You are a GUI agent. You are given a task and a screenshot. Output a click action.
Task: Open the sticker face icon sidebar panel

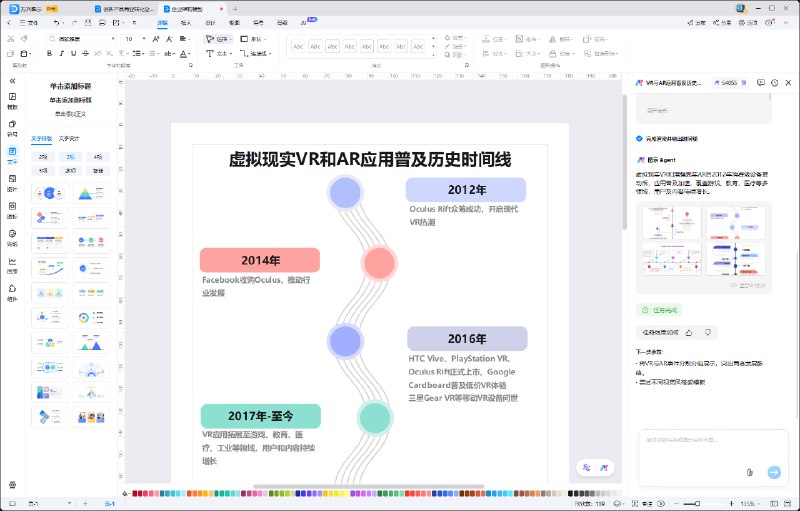click(12, 238)
